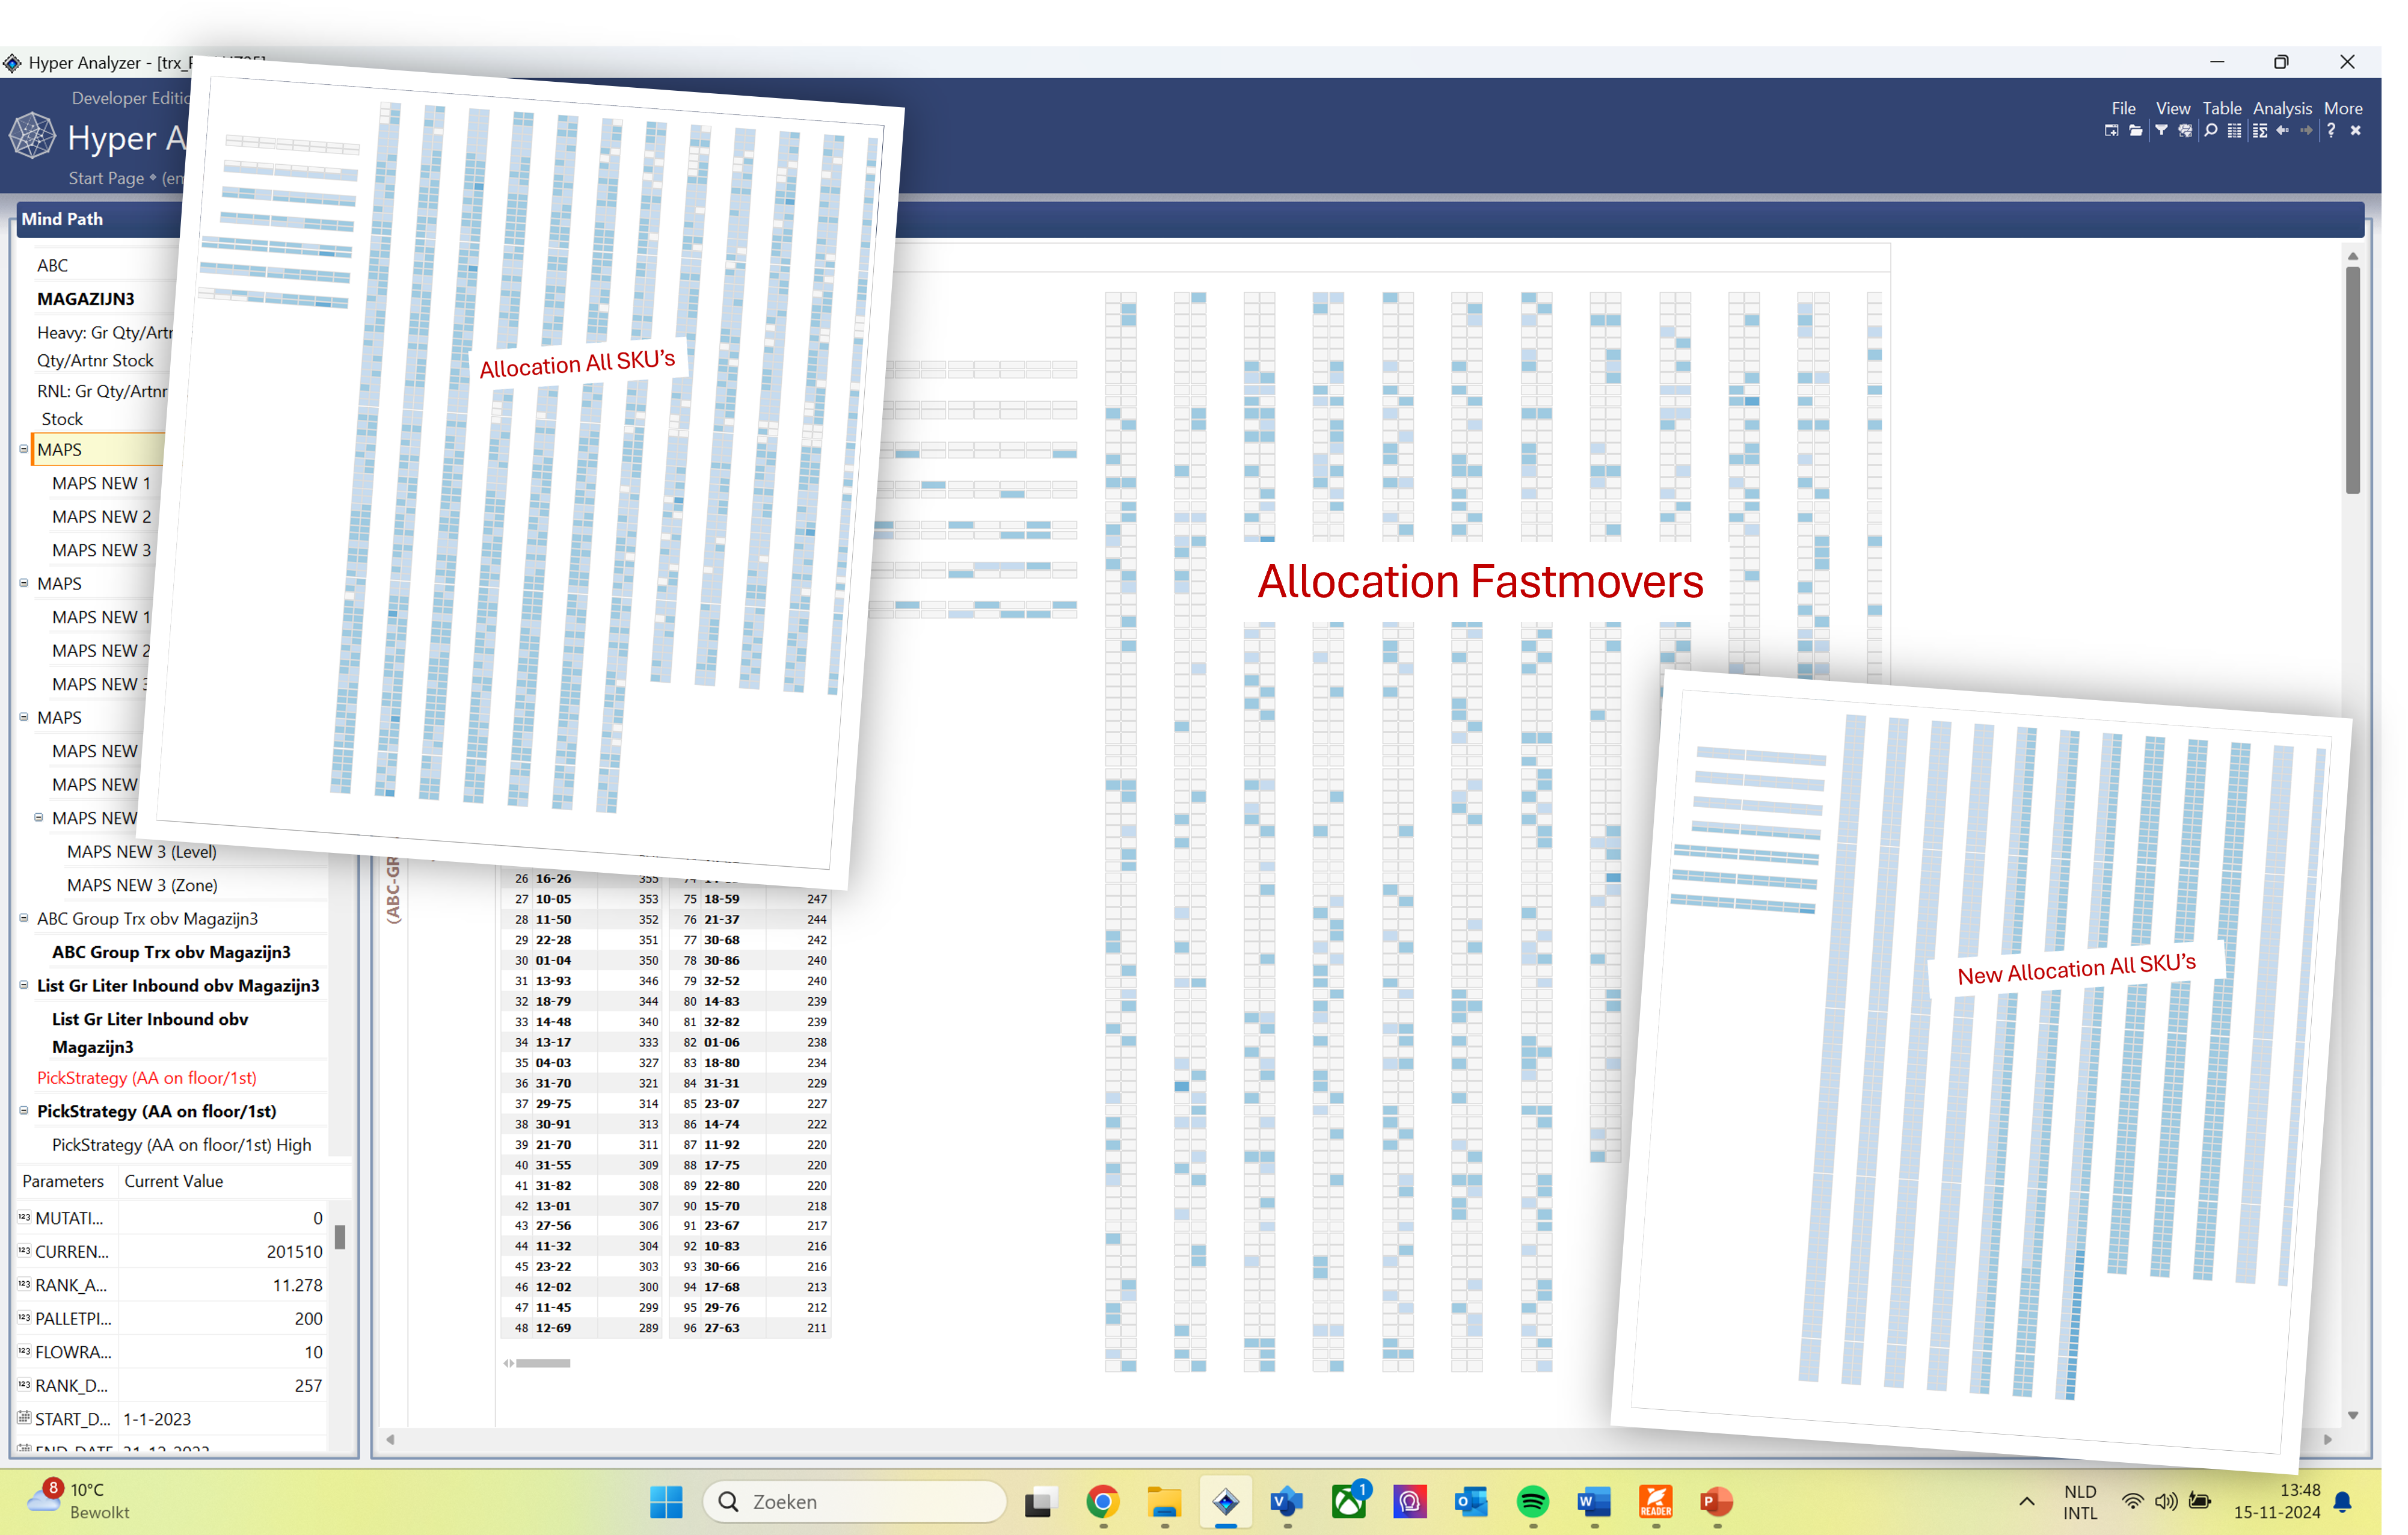2408x1535 pixels.
Task: Click the Windows search box Zoeken
Action: [x=855, y=1501]
